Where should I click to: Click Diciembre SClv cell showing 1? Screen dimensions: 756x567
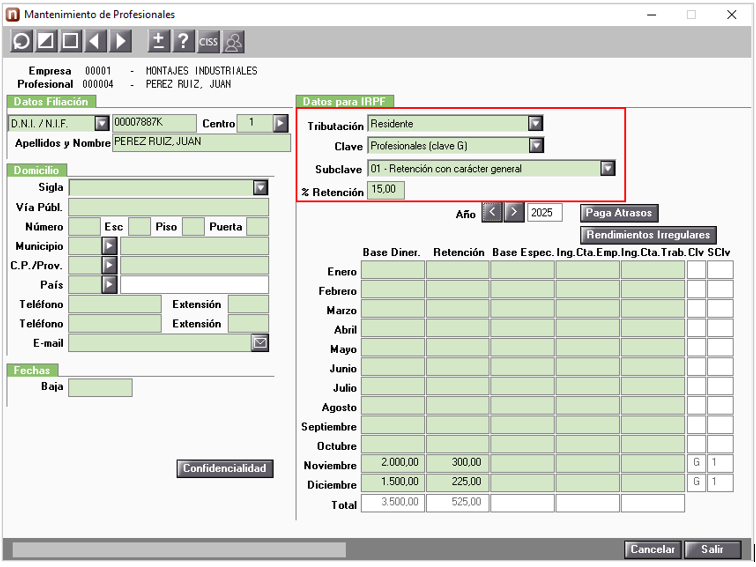[x=720, y=482]
